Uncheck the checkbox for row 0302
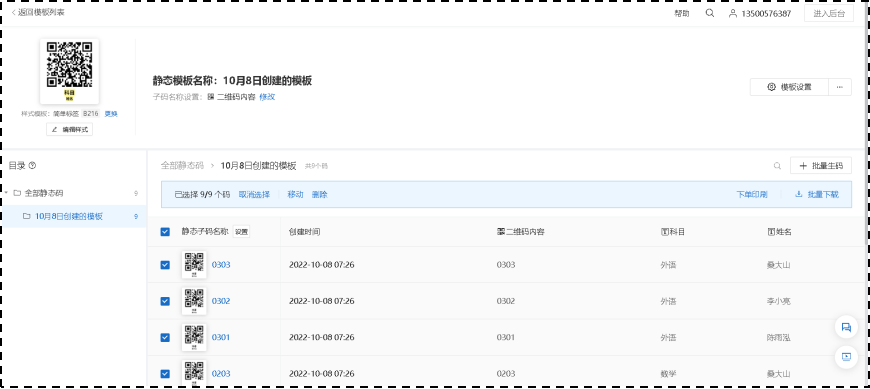The image size is (870, 389). tap(165, 301)
